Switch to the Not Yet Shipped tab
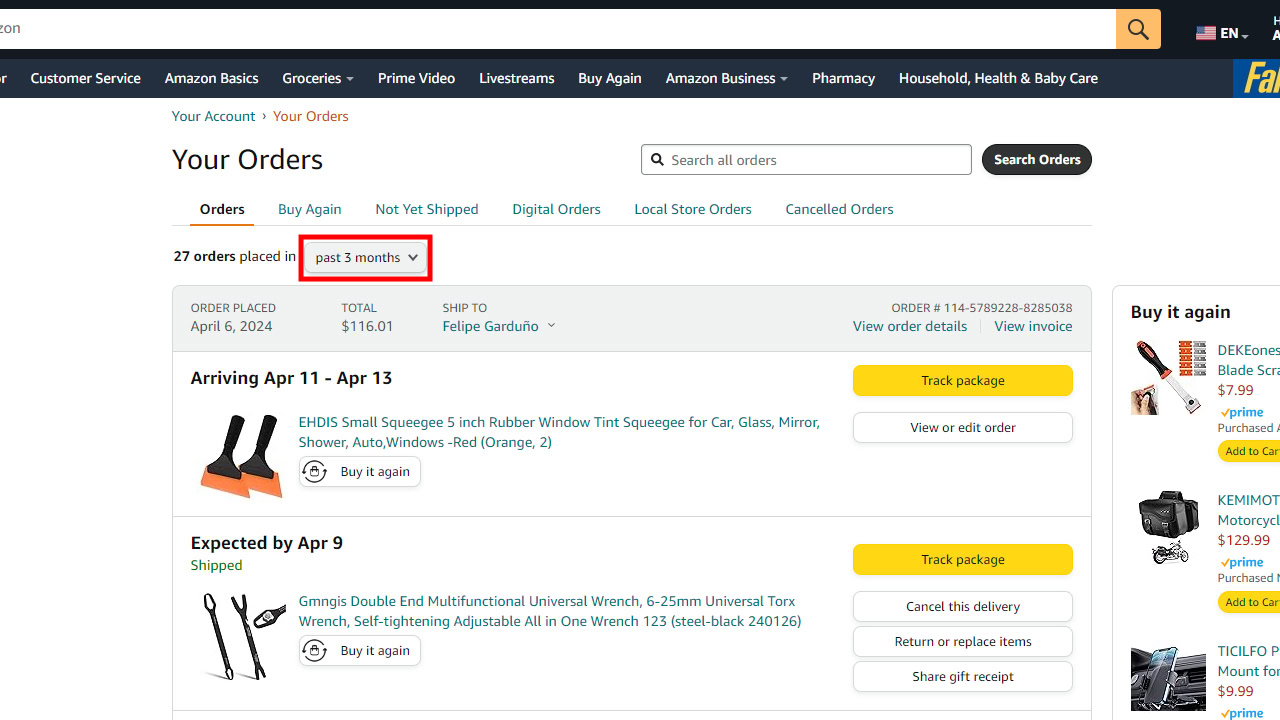Screen dimensions: 1280x720 coord(427,209)
